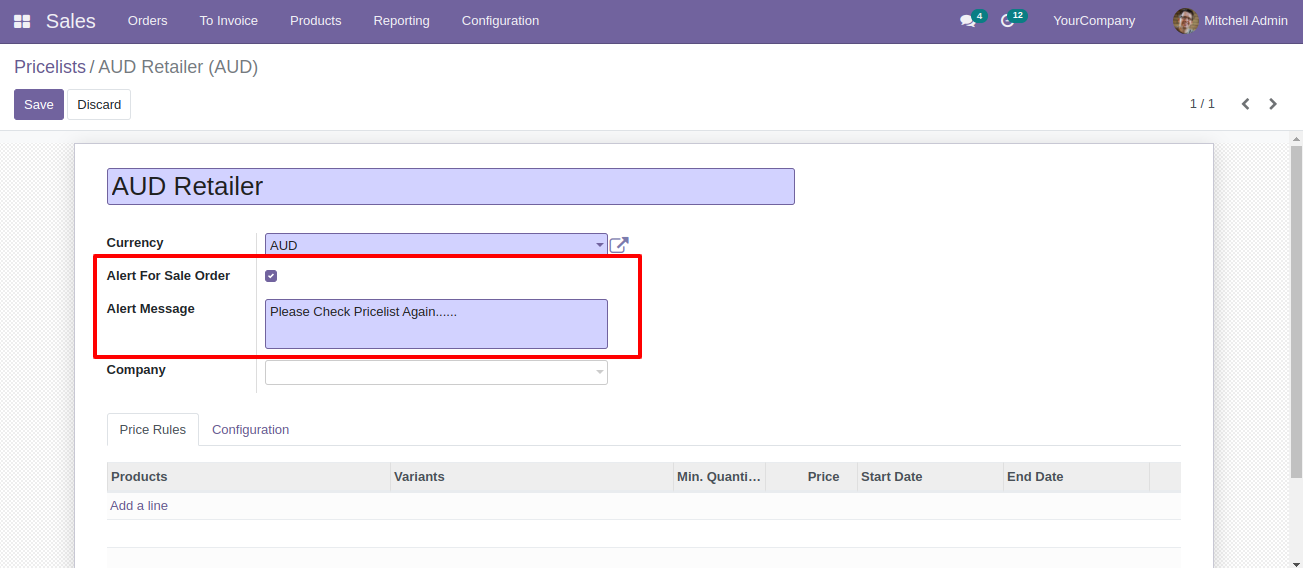1303x568 pixels.
Task: Click the Company field label
Action: coord(136,370)
